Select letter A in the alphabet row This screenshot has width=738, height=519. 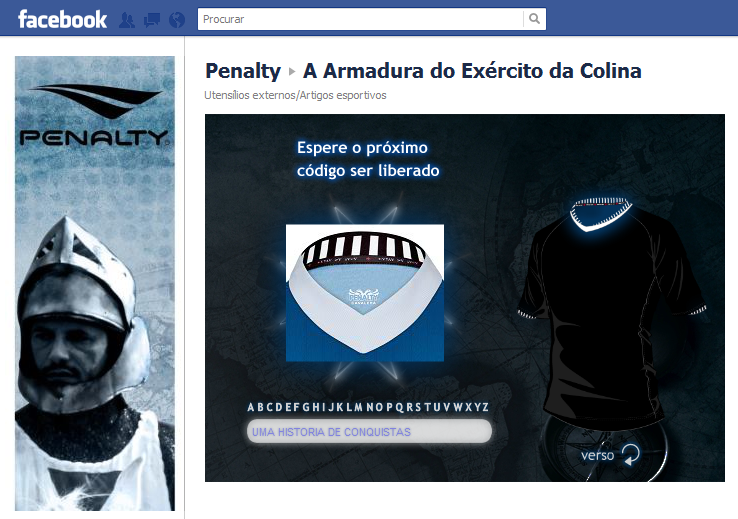251,407
